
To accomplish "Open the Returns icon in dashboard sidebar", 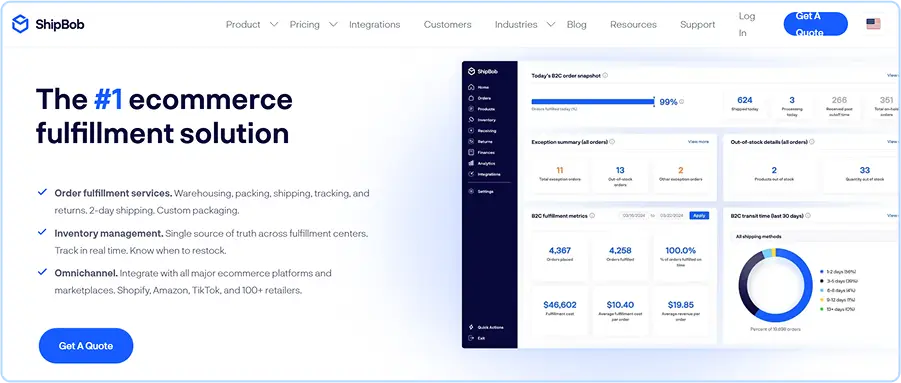I will [x=471, y=141].
